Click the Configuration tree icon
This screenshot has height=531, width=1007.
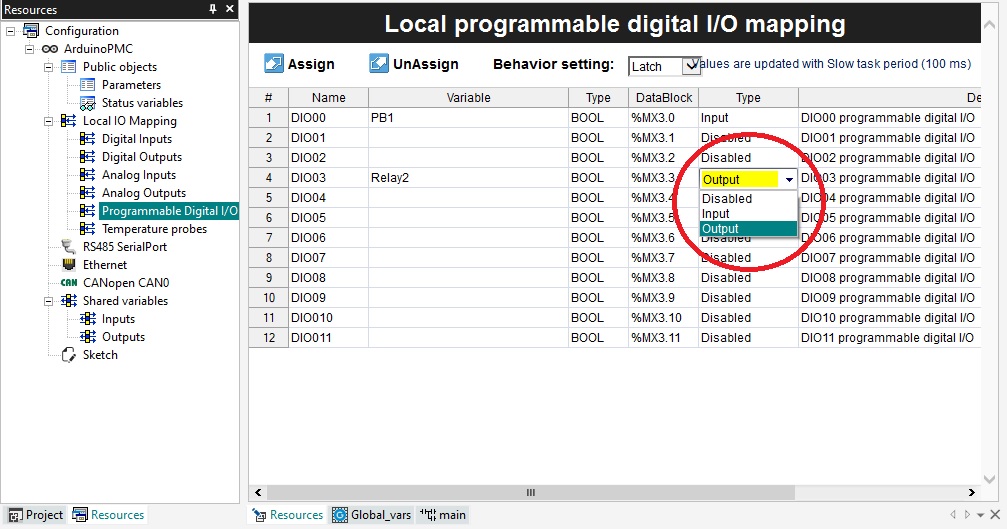point(30,30)
